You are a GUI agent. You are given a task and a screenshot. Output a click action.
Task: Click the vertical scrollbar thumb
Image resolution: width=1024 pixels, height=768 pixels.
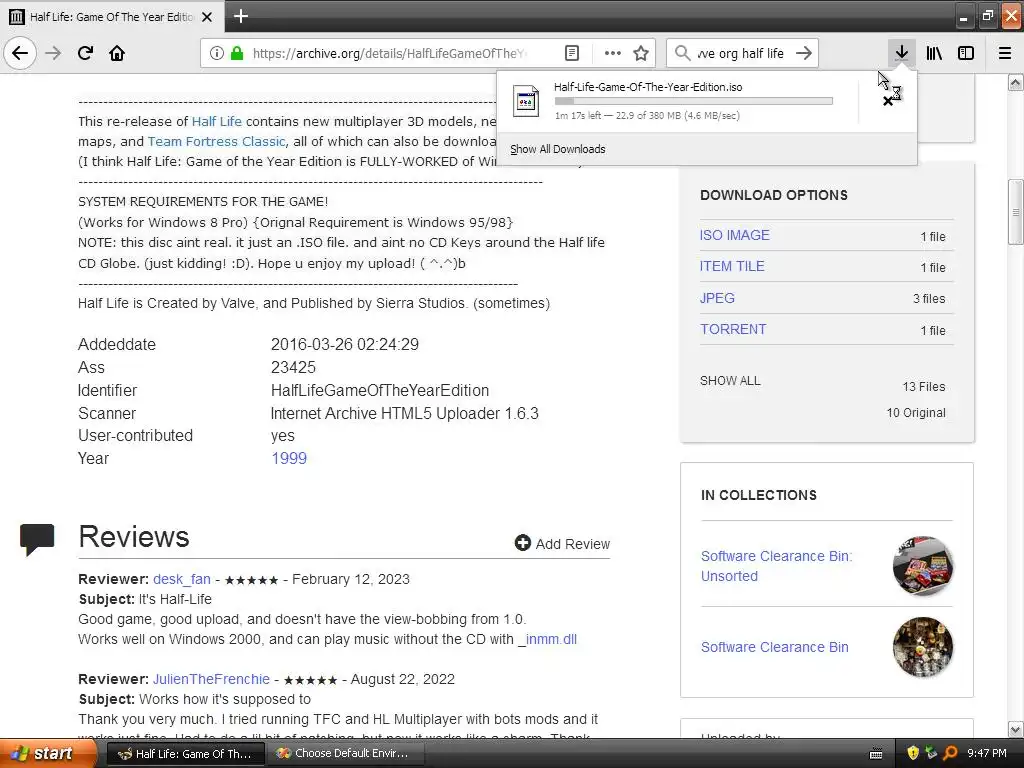(x=1015, y=212)
